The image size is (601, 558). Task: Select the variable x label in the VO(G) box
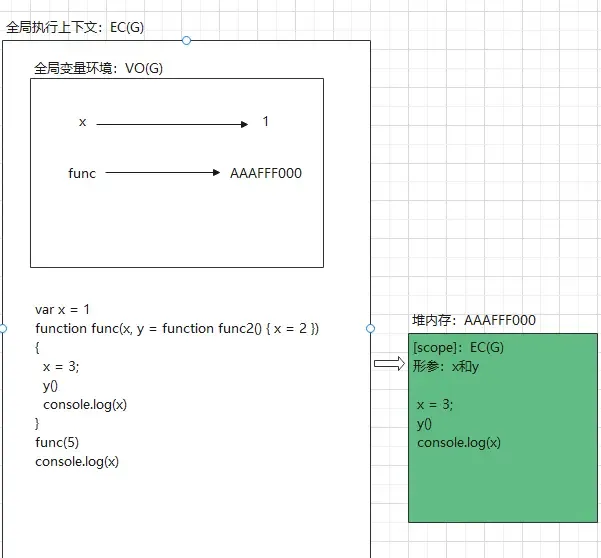(82, 122)
